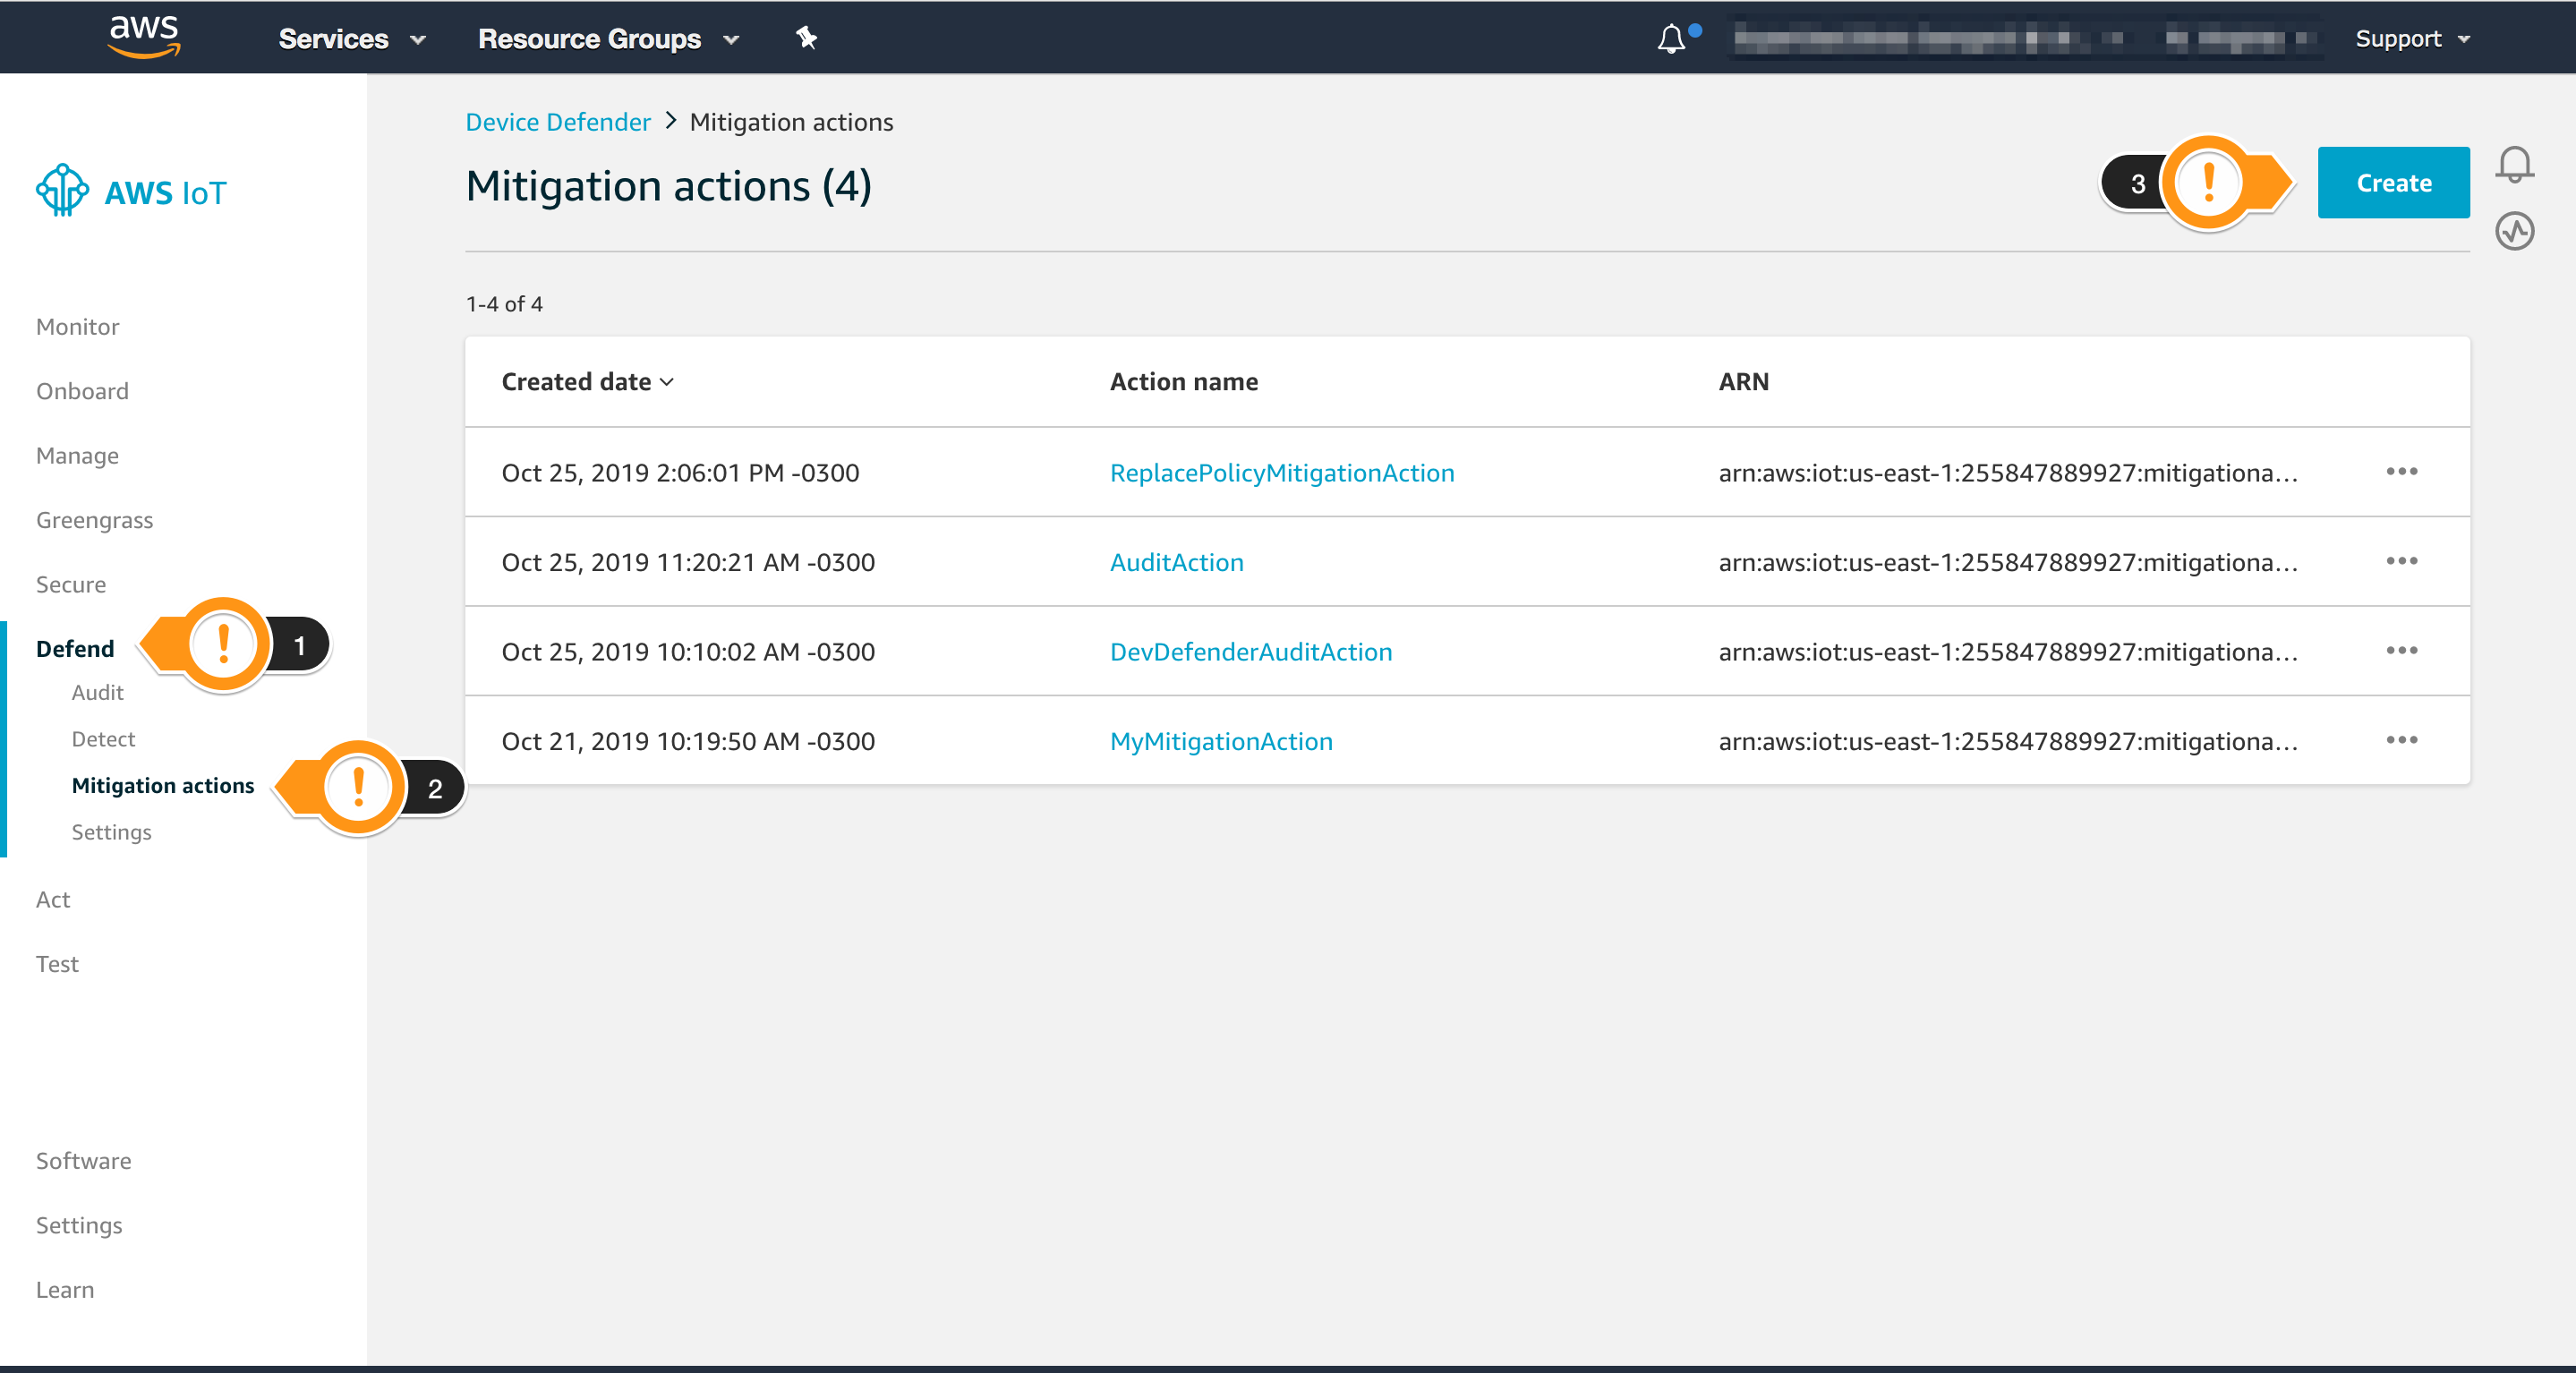
Task: Open the Learn section
Action: tap(65, 1290)
